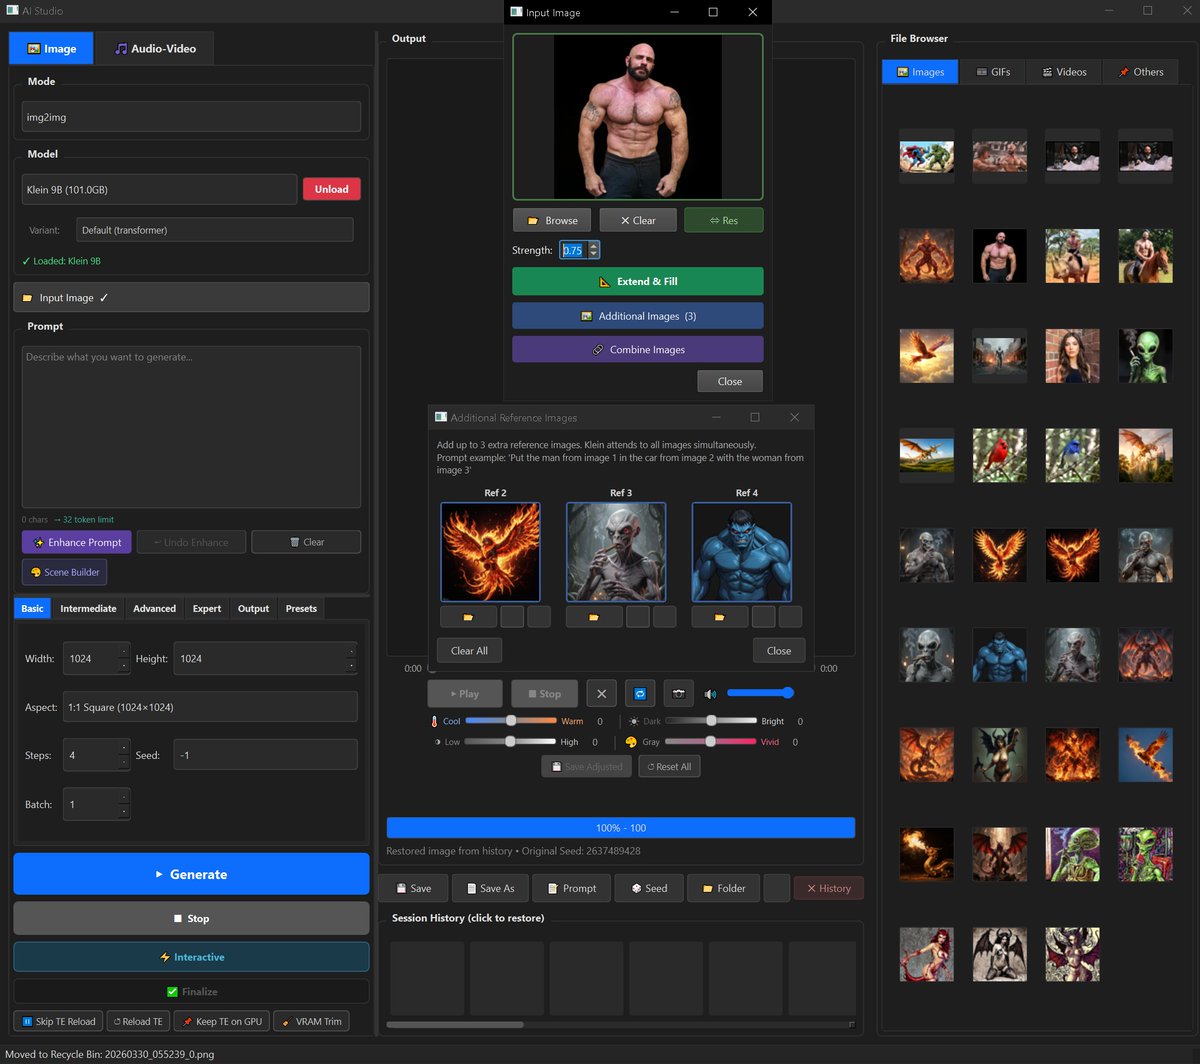
Task: Capture a frame with the camera icon
Action: coord(679,693)
